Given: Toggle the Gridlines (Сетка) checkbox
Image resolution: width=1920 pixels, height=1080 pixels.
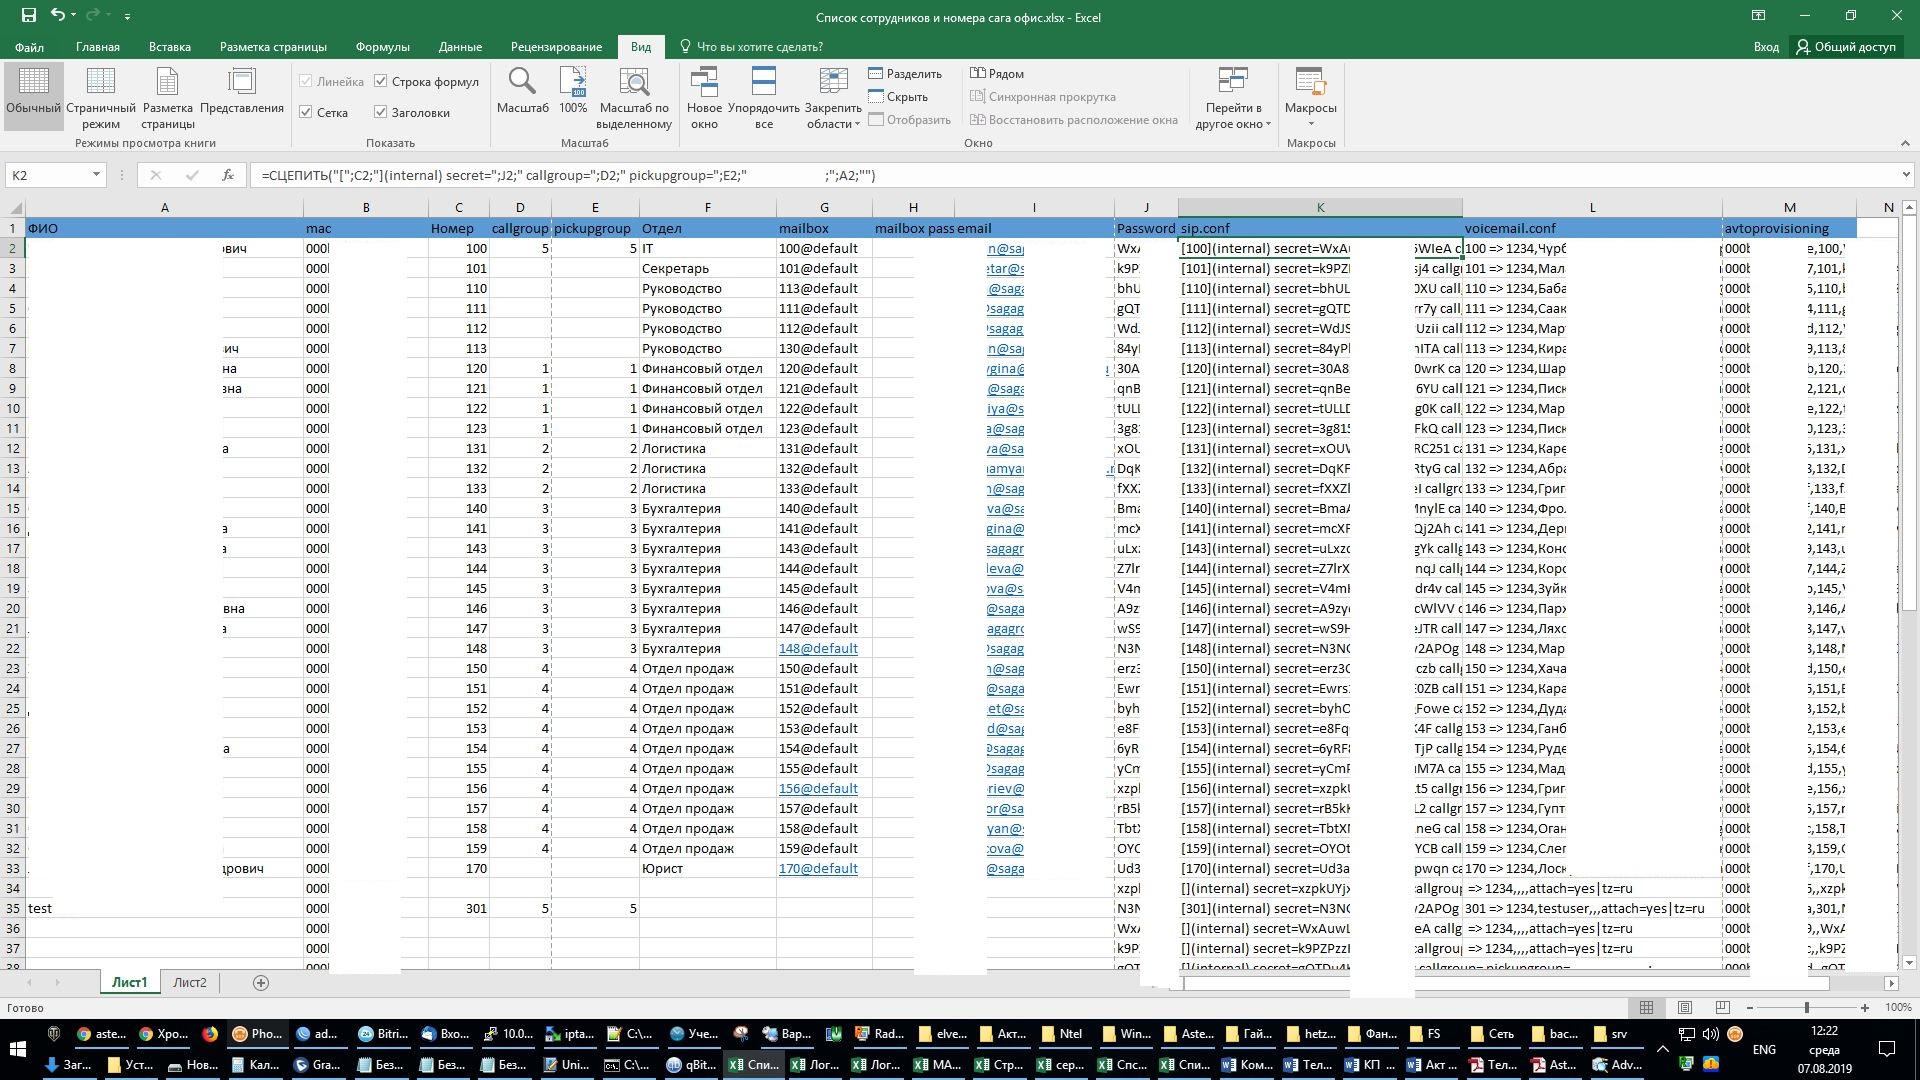Looking at the screenshot, I should [306, 112].
